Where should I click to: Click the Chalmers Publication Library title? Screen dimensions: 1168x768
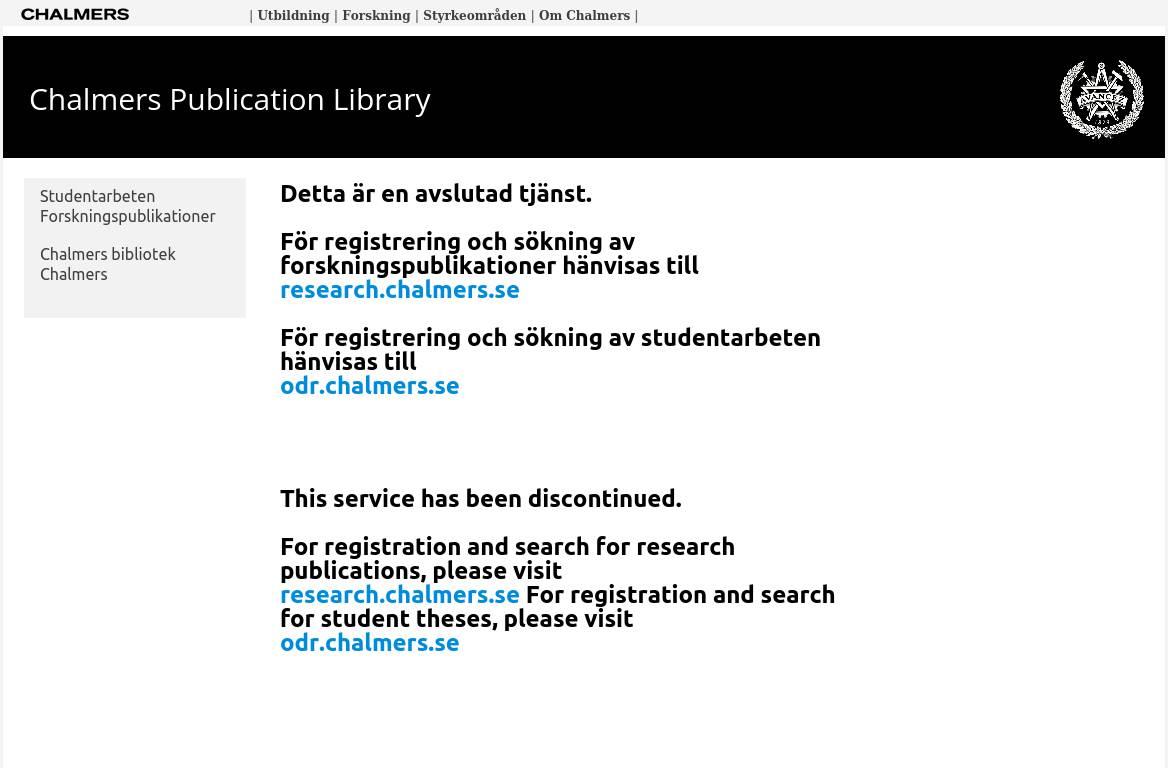pos(230,99)
